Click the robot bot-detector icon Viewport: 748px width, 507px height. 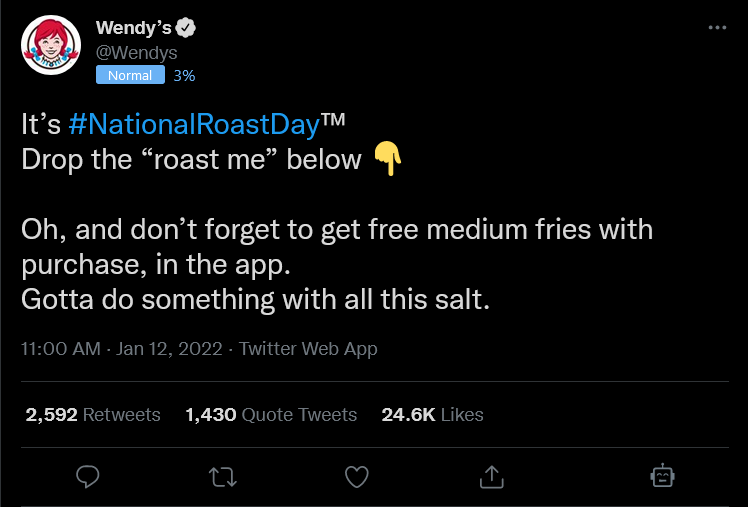pyautogui.click(x=661, y=475)
